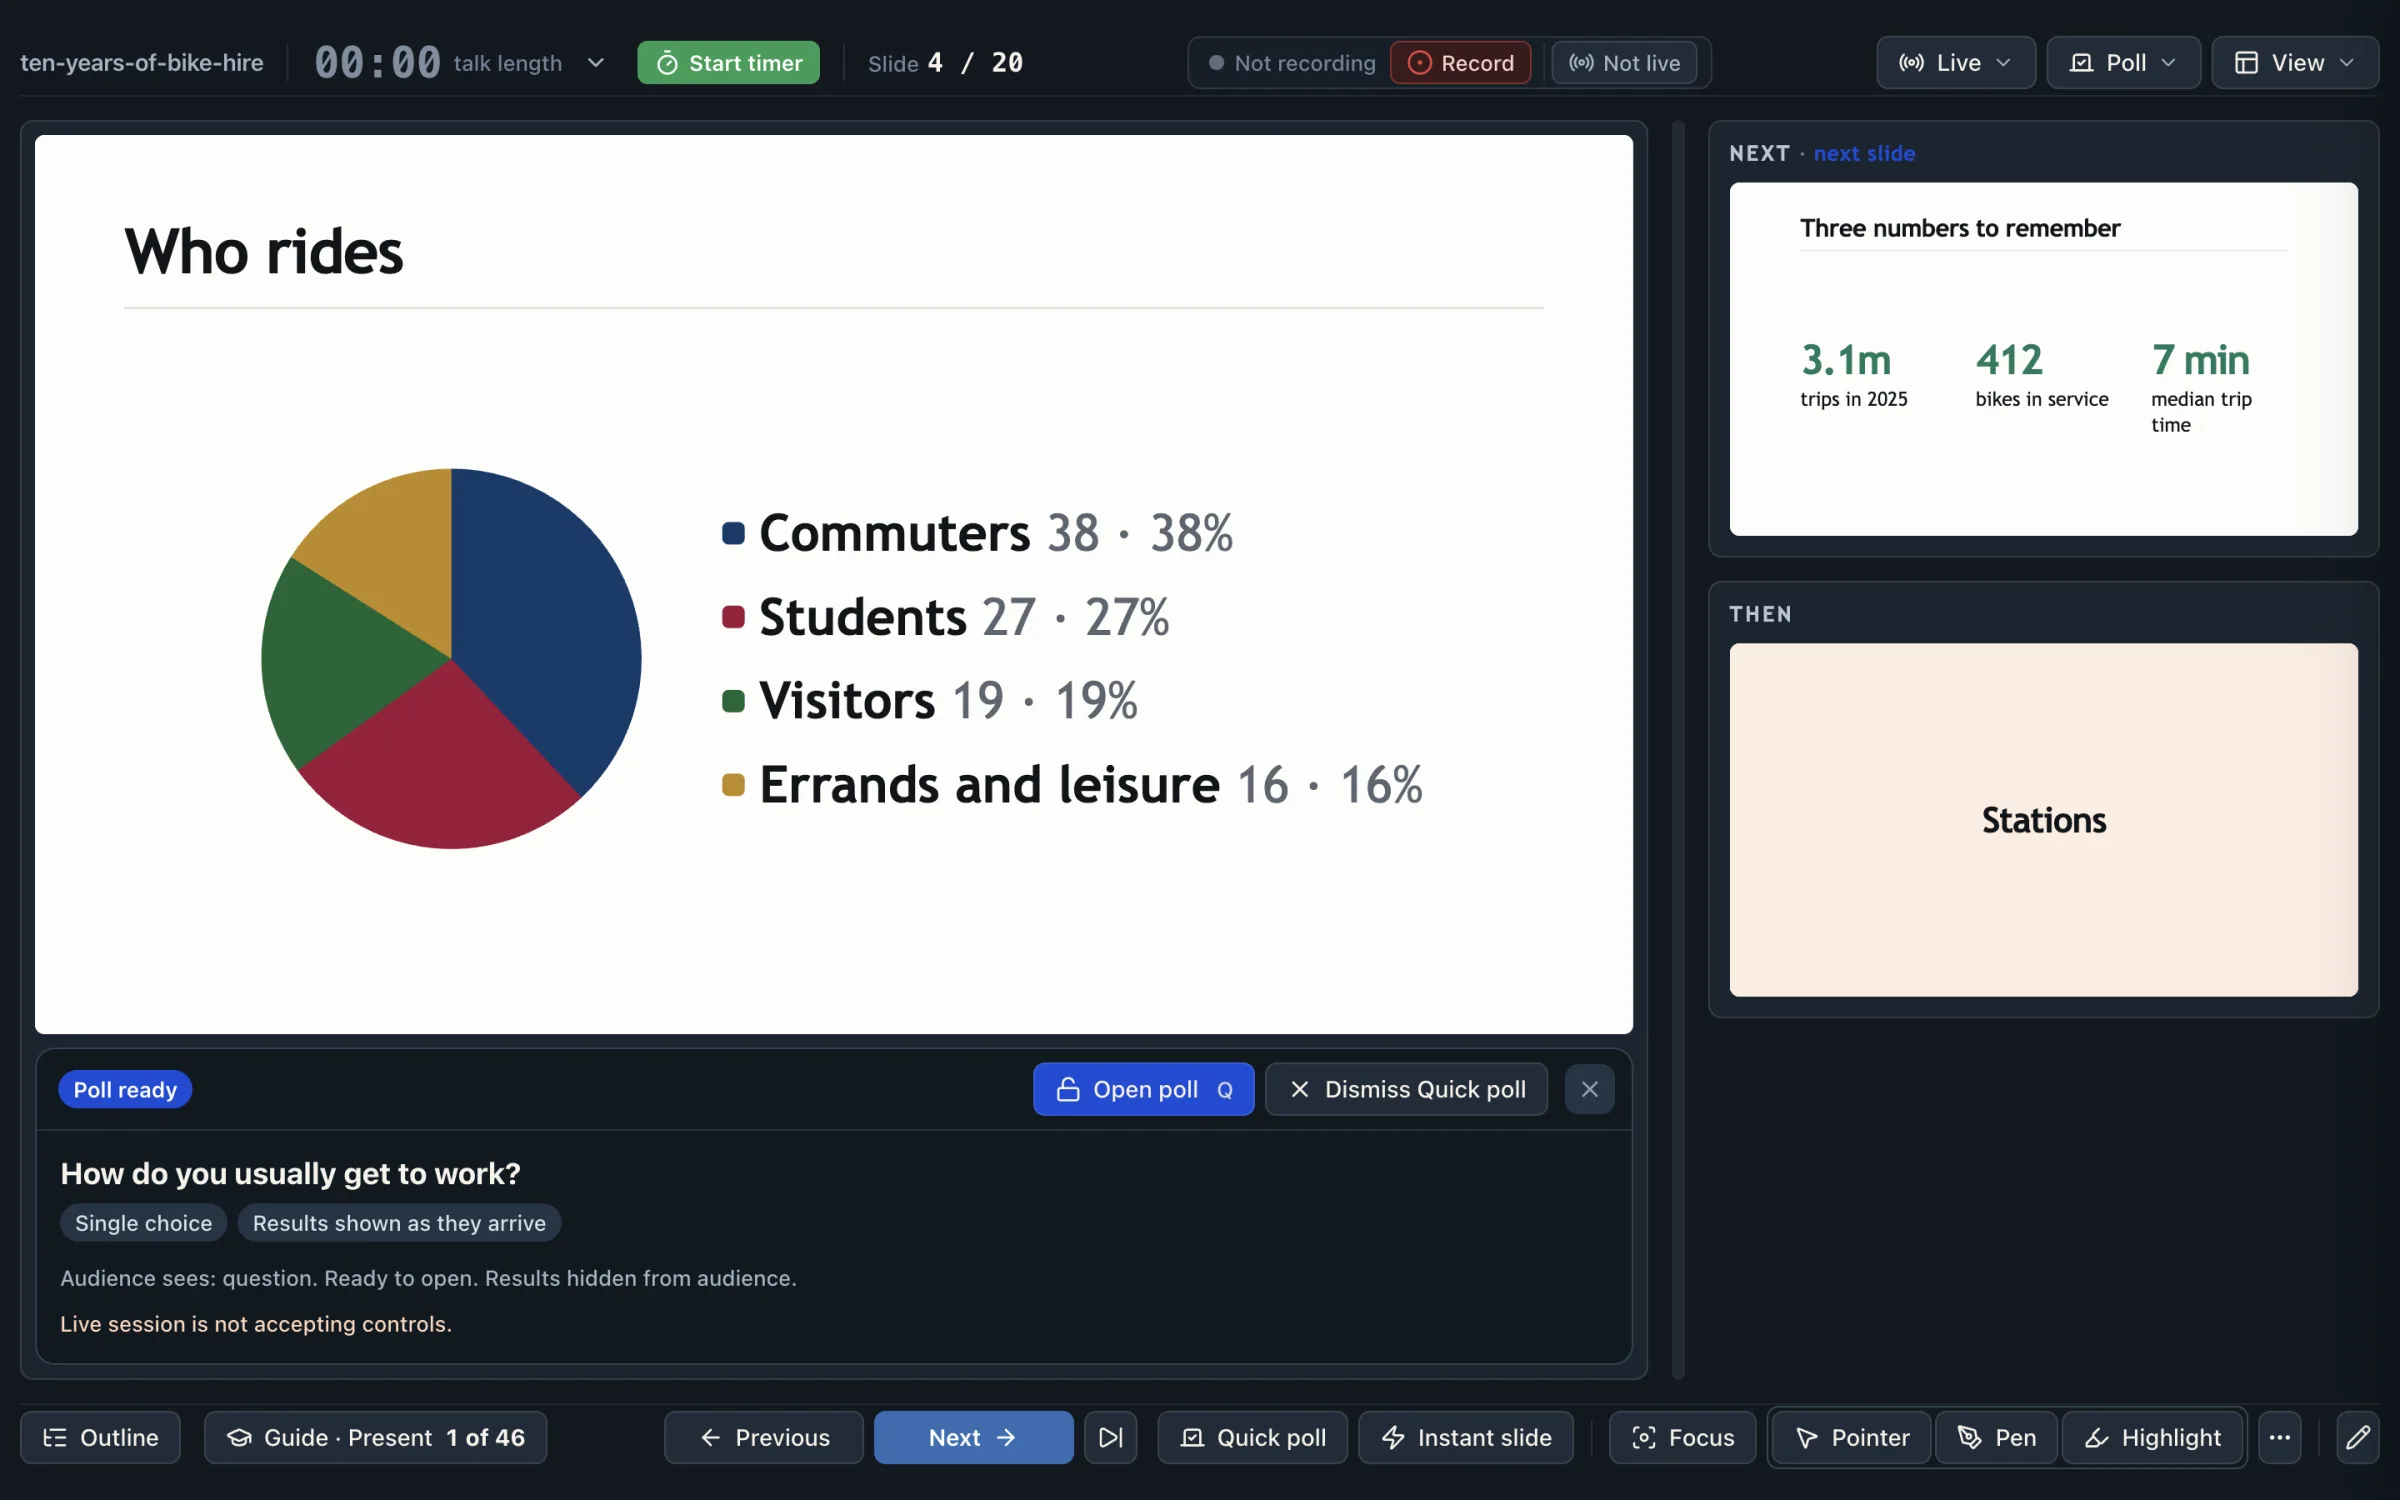Skip to the last slide icon
The image size is (2400, 1500).
[x=1110, y=1437]
